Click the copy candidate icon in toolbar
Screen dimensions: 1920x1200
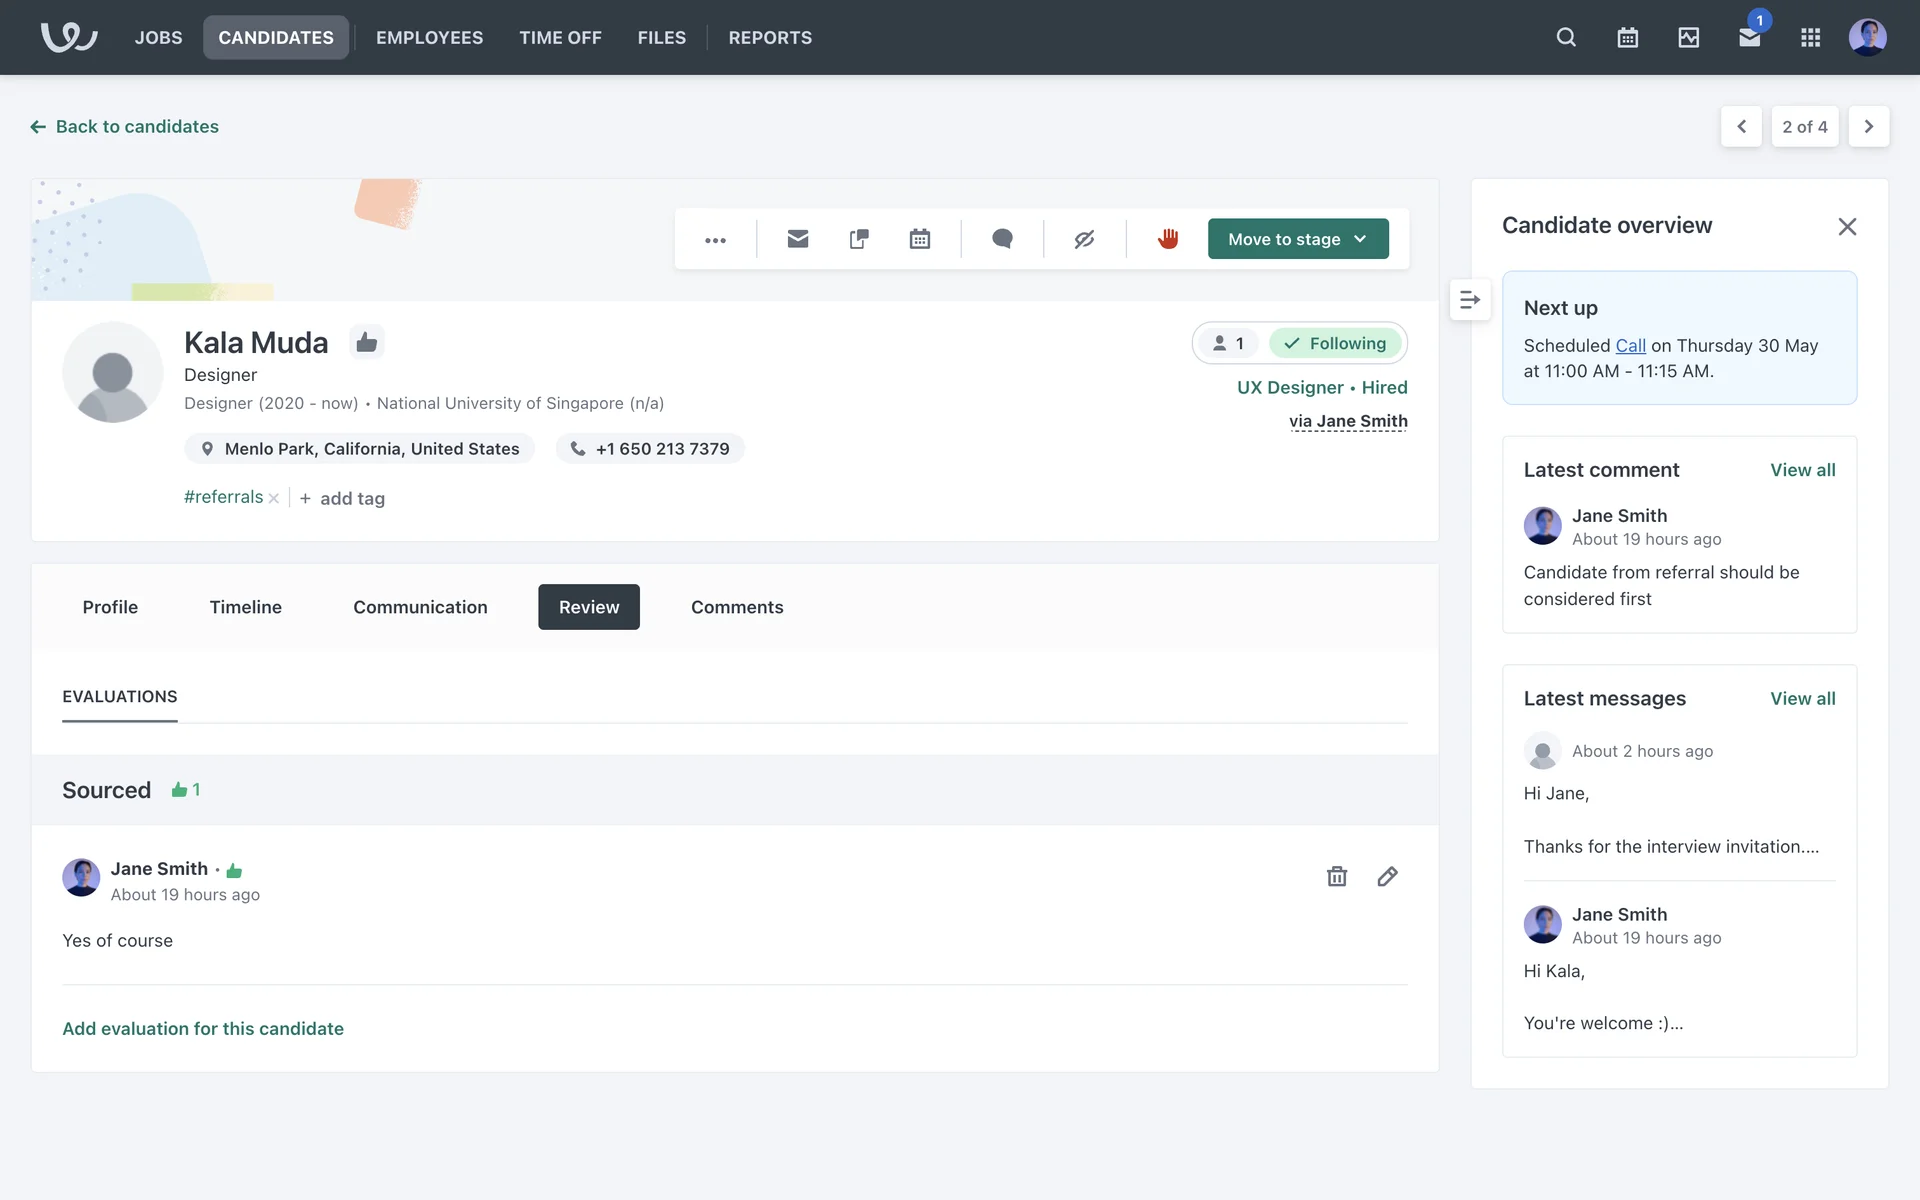click(859, 239)
